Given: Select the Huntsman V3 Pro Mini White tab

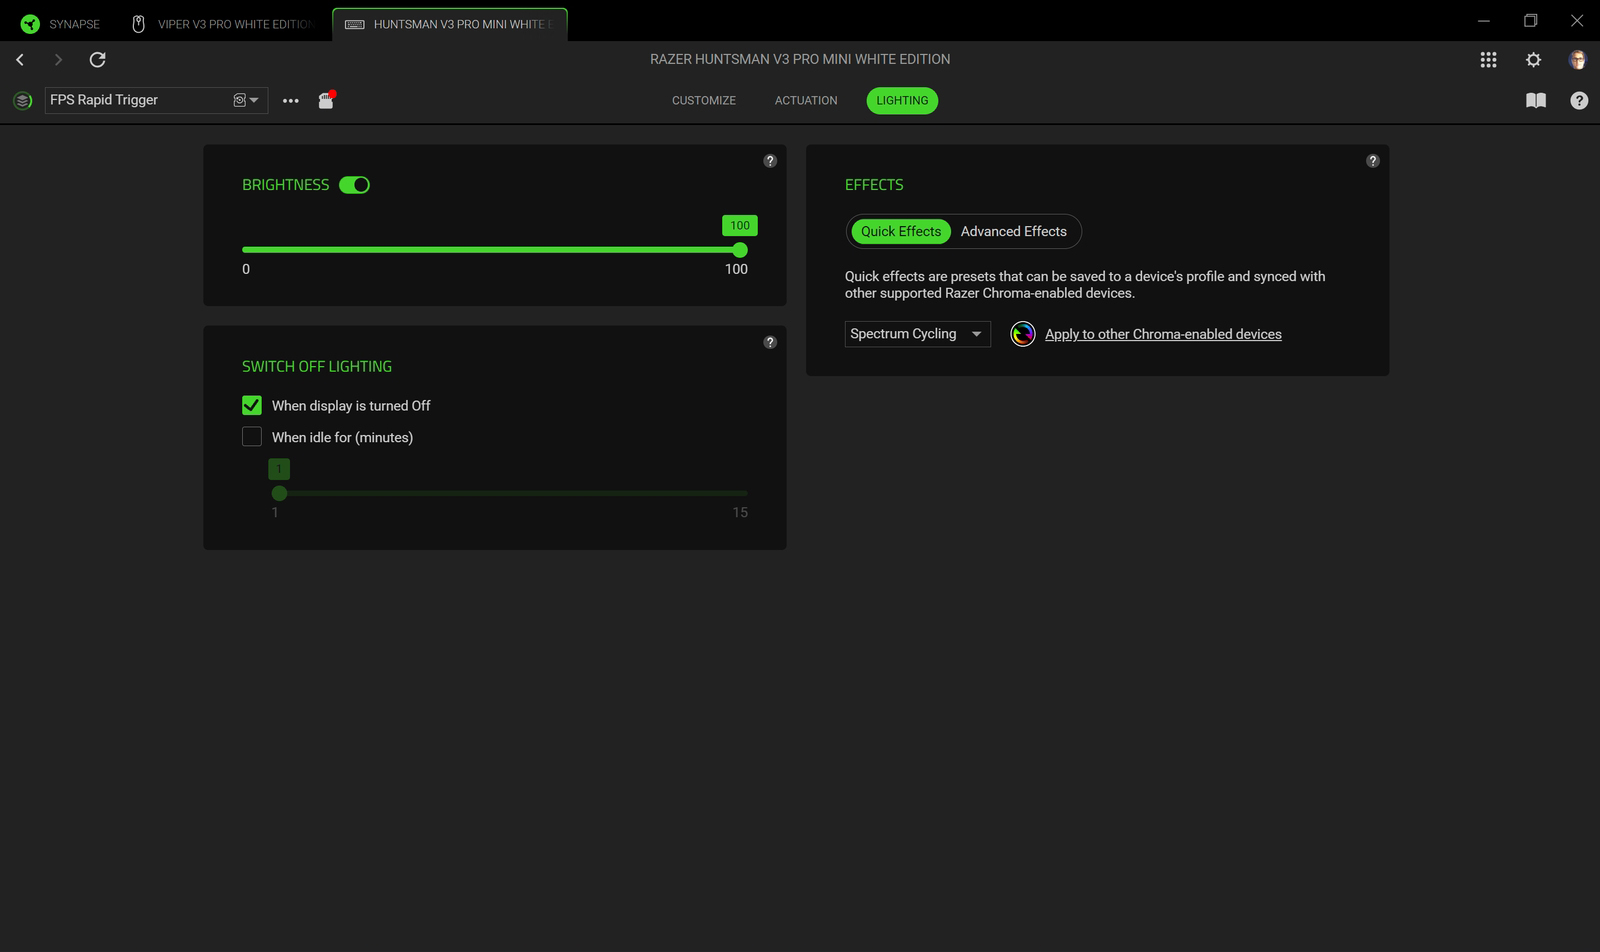Looking at the screenshot, I should coord(450,24).
